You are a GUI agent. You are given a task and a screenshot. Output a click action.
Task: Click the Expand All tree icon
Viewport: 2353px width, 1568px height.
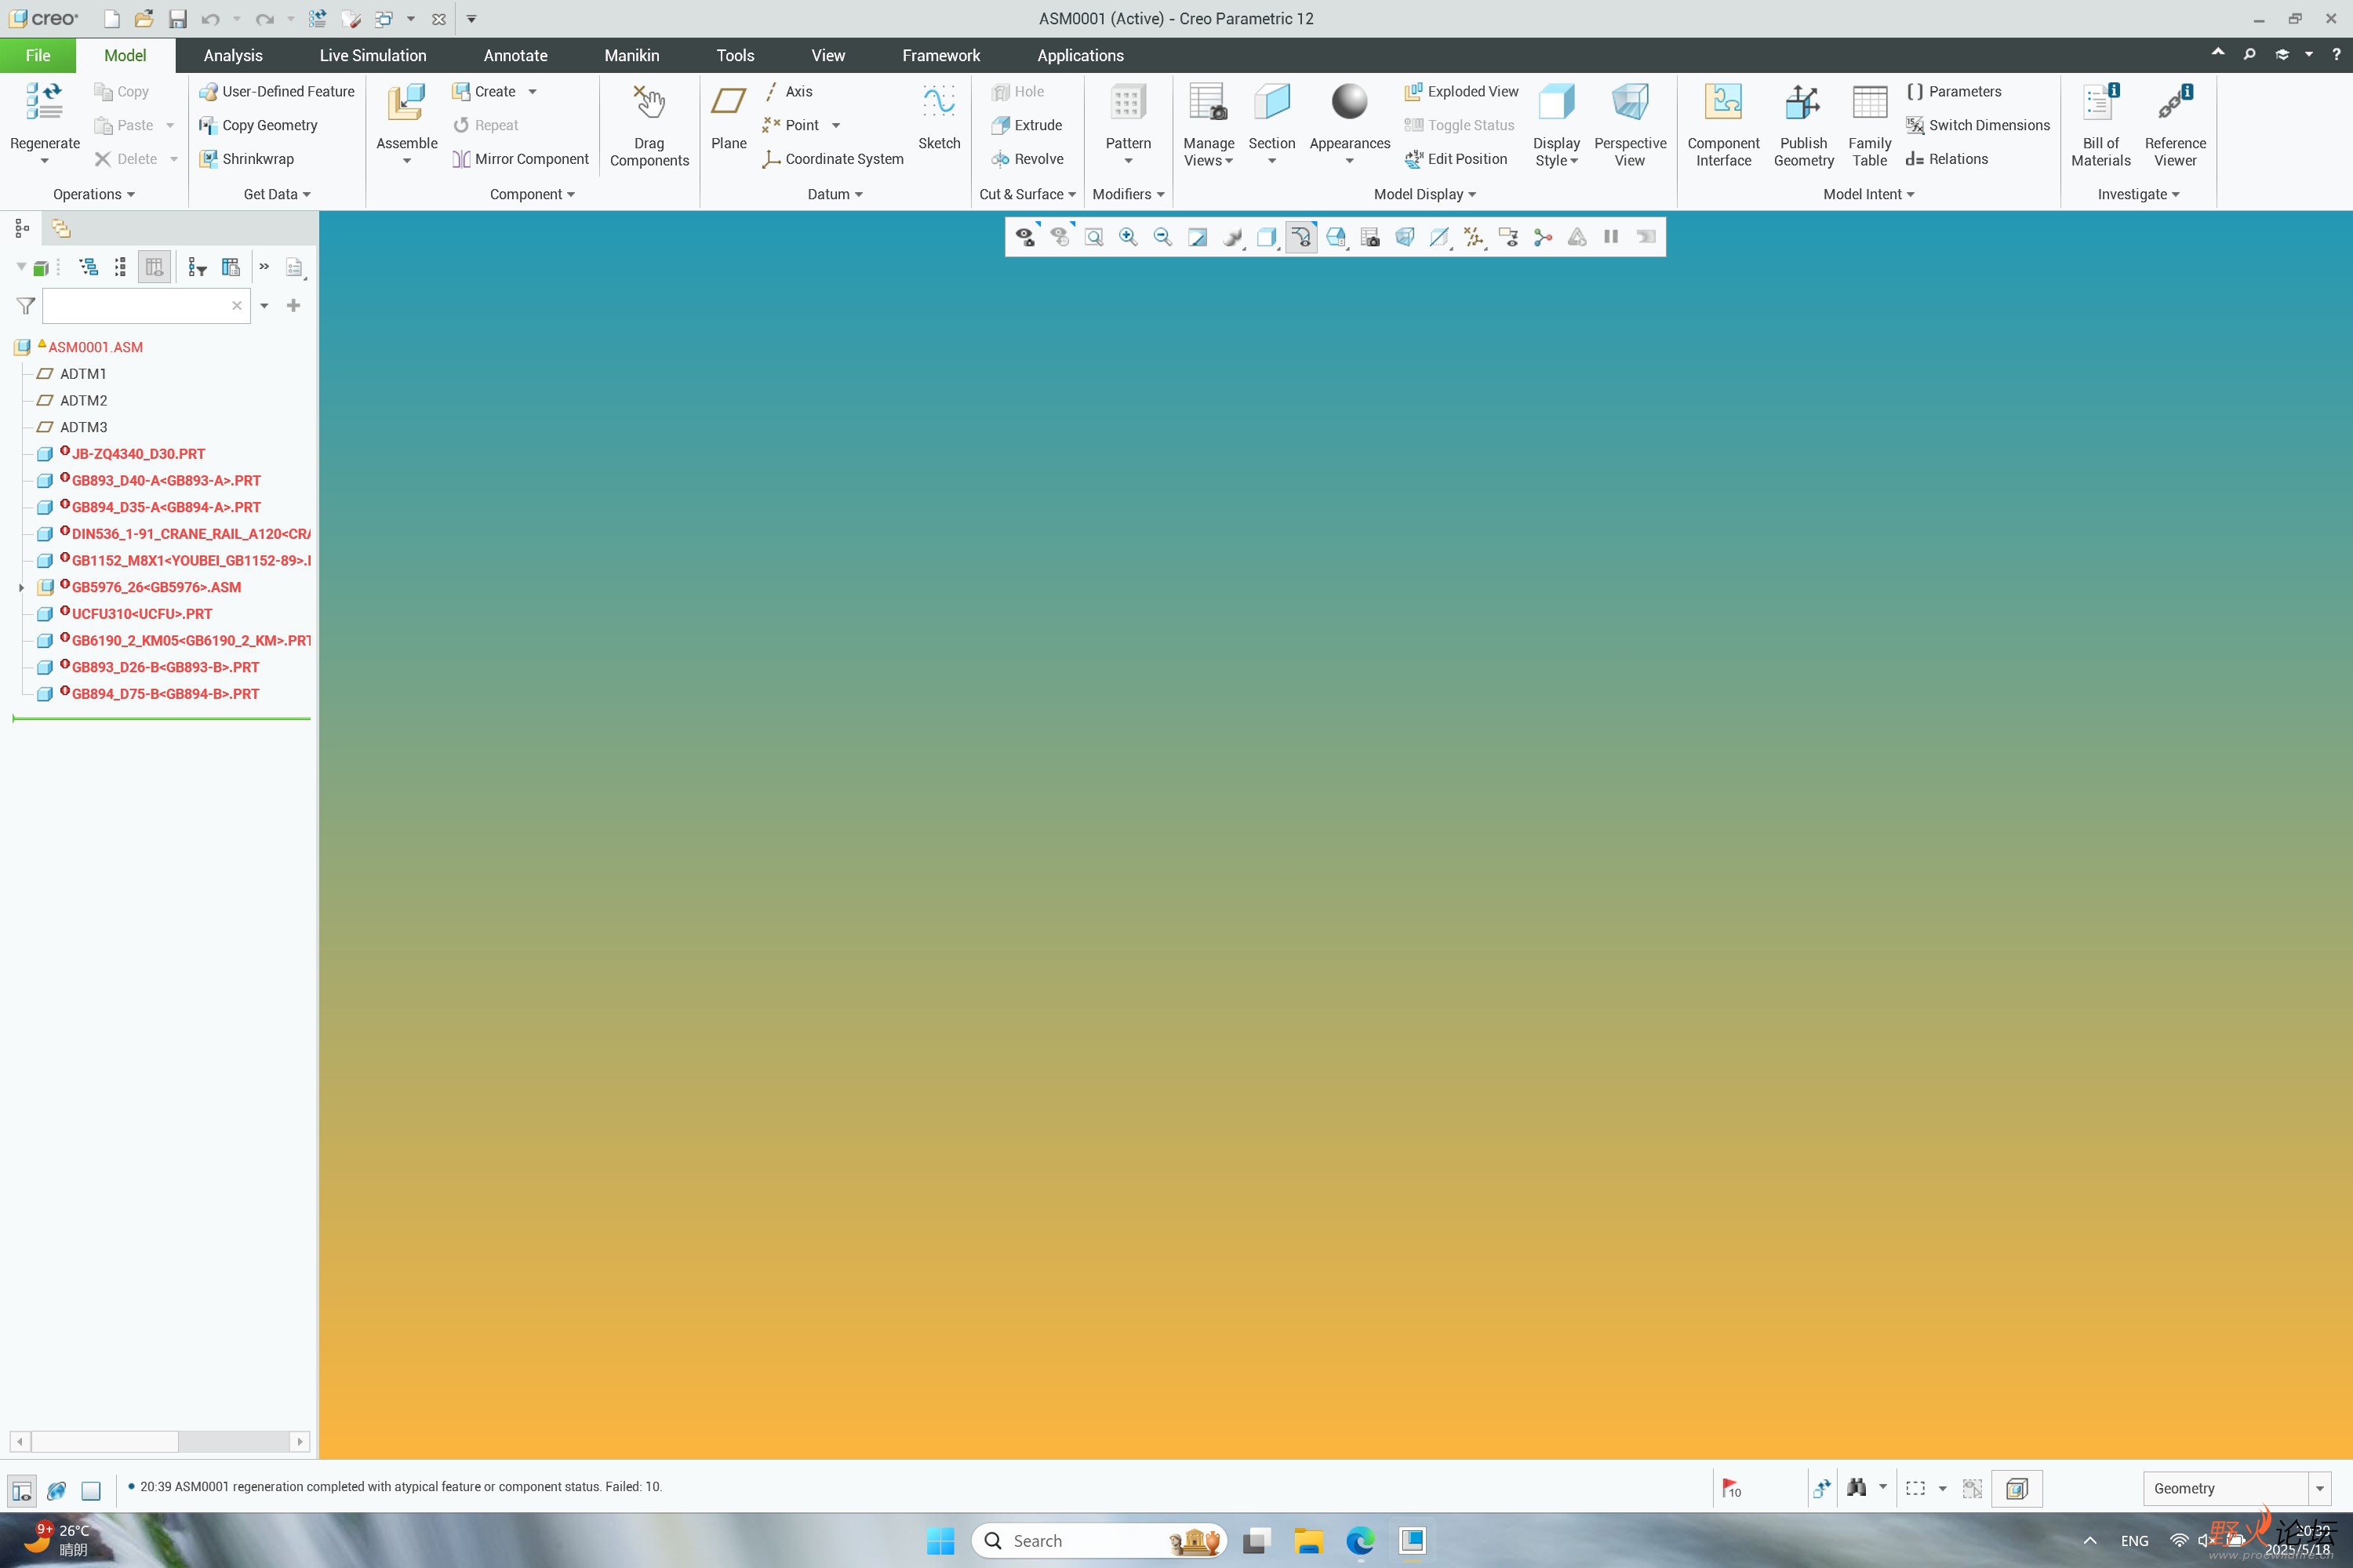89,267
